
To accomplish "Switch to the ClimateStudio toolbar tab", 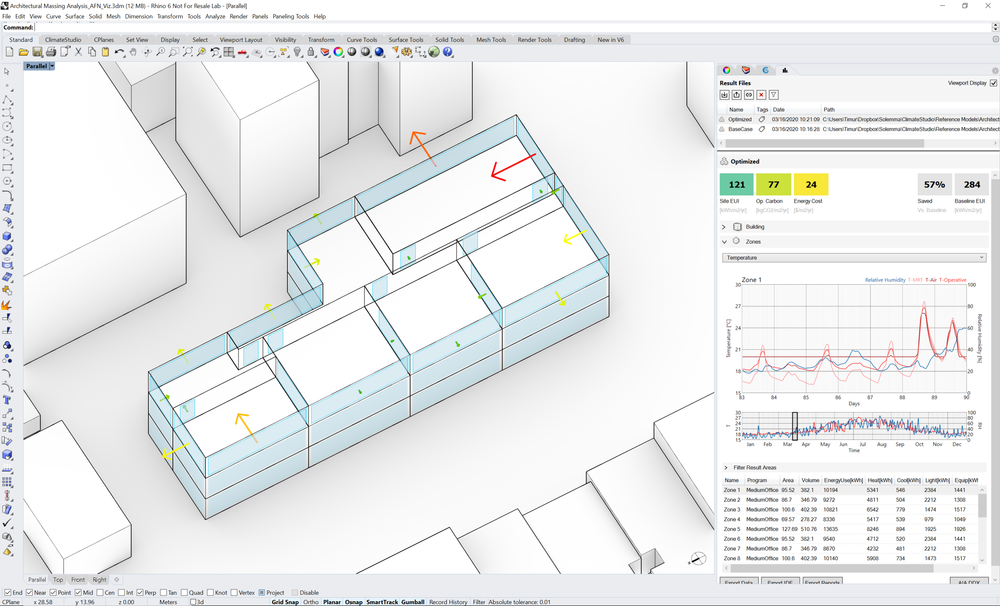I will tap(63, 40).
